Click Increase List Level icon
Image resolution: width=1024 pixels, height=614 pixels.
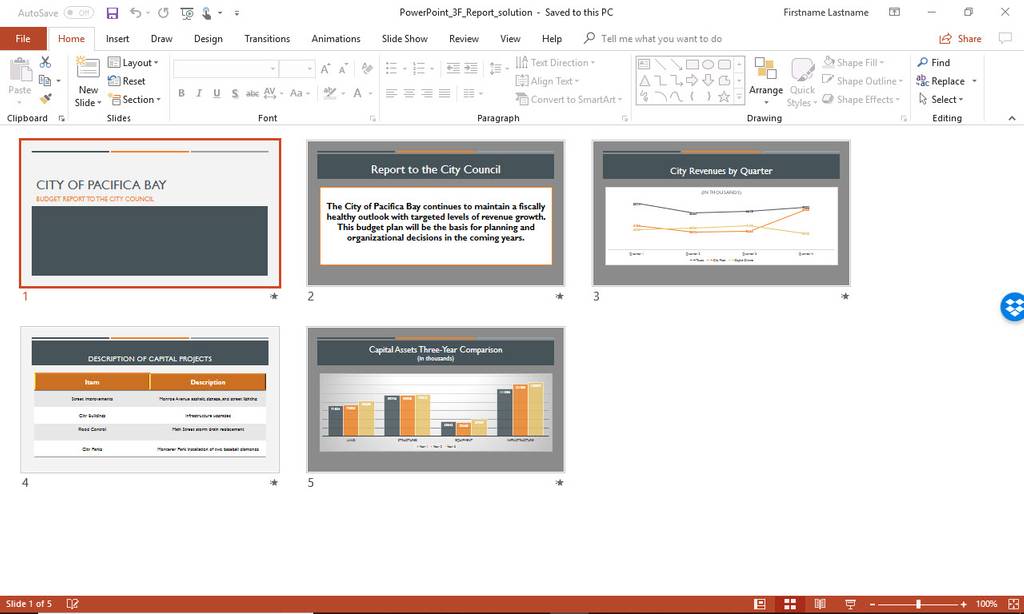[x=470, y=69]
